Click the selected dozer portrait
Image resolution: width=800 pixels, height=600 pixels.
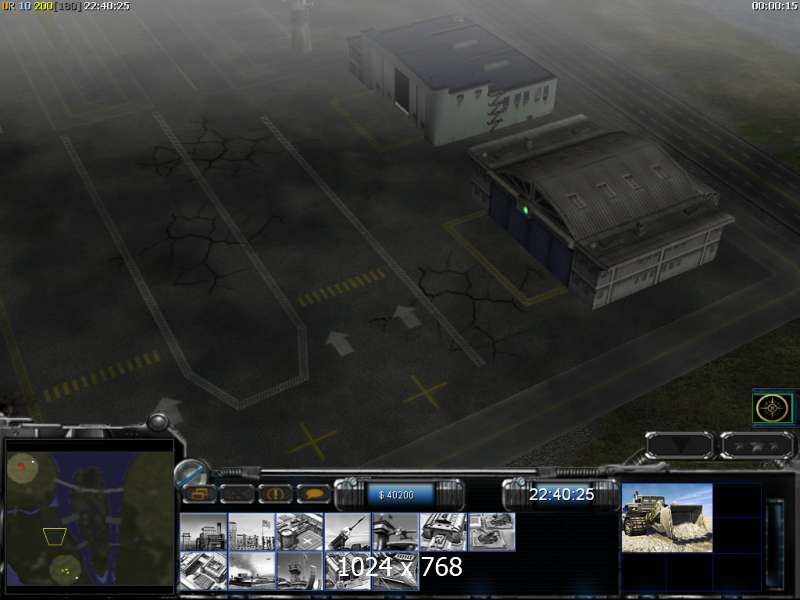coord(667,517)
